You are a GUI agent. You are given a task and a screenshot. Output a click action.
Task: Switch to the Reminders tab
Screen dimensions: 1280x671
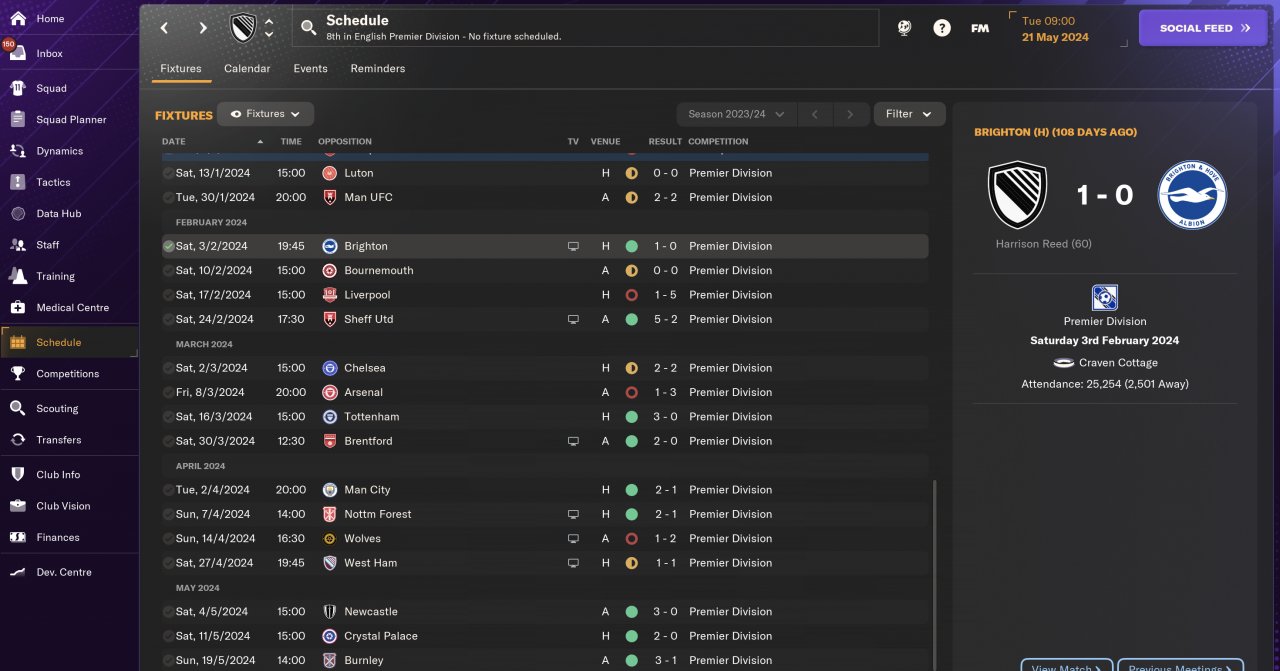click(377, 69)
